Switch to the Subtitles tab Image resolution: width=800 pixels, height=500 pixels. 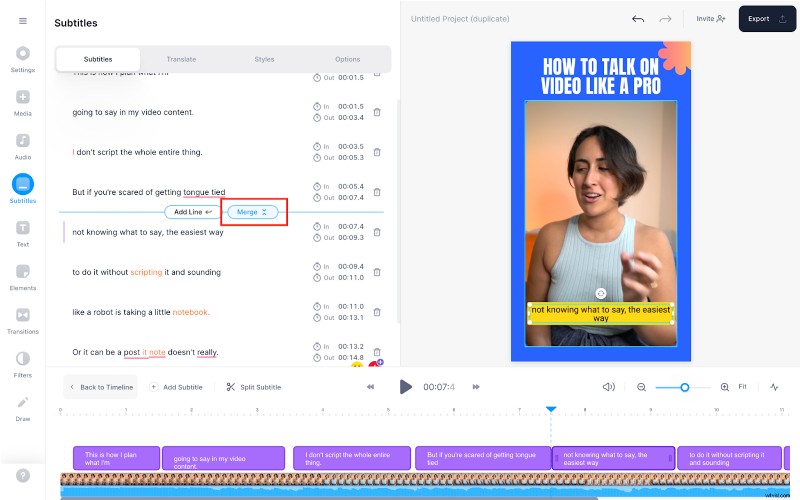[x=98, y=59]
